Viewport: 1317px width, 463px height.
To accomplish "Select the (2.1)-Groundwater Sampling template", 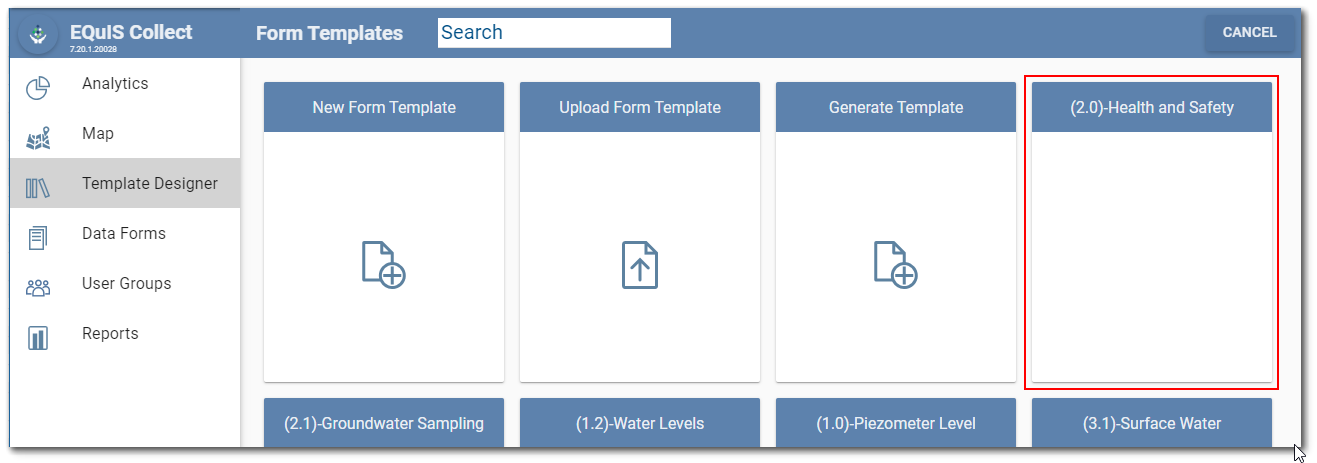I will click(x=384, y=423).
